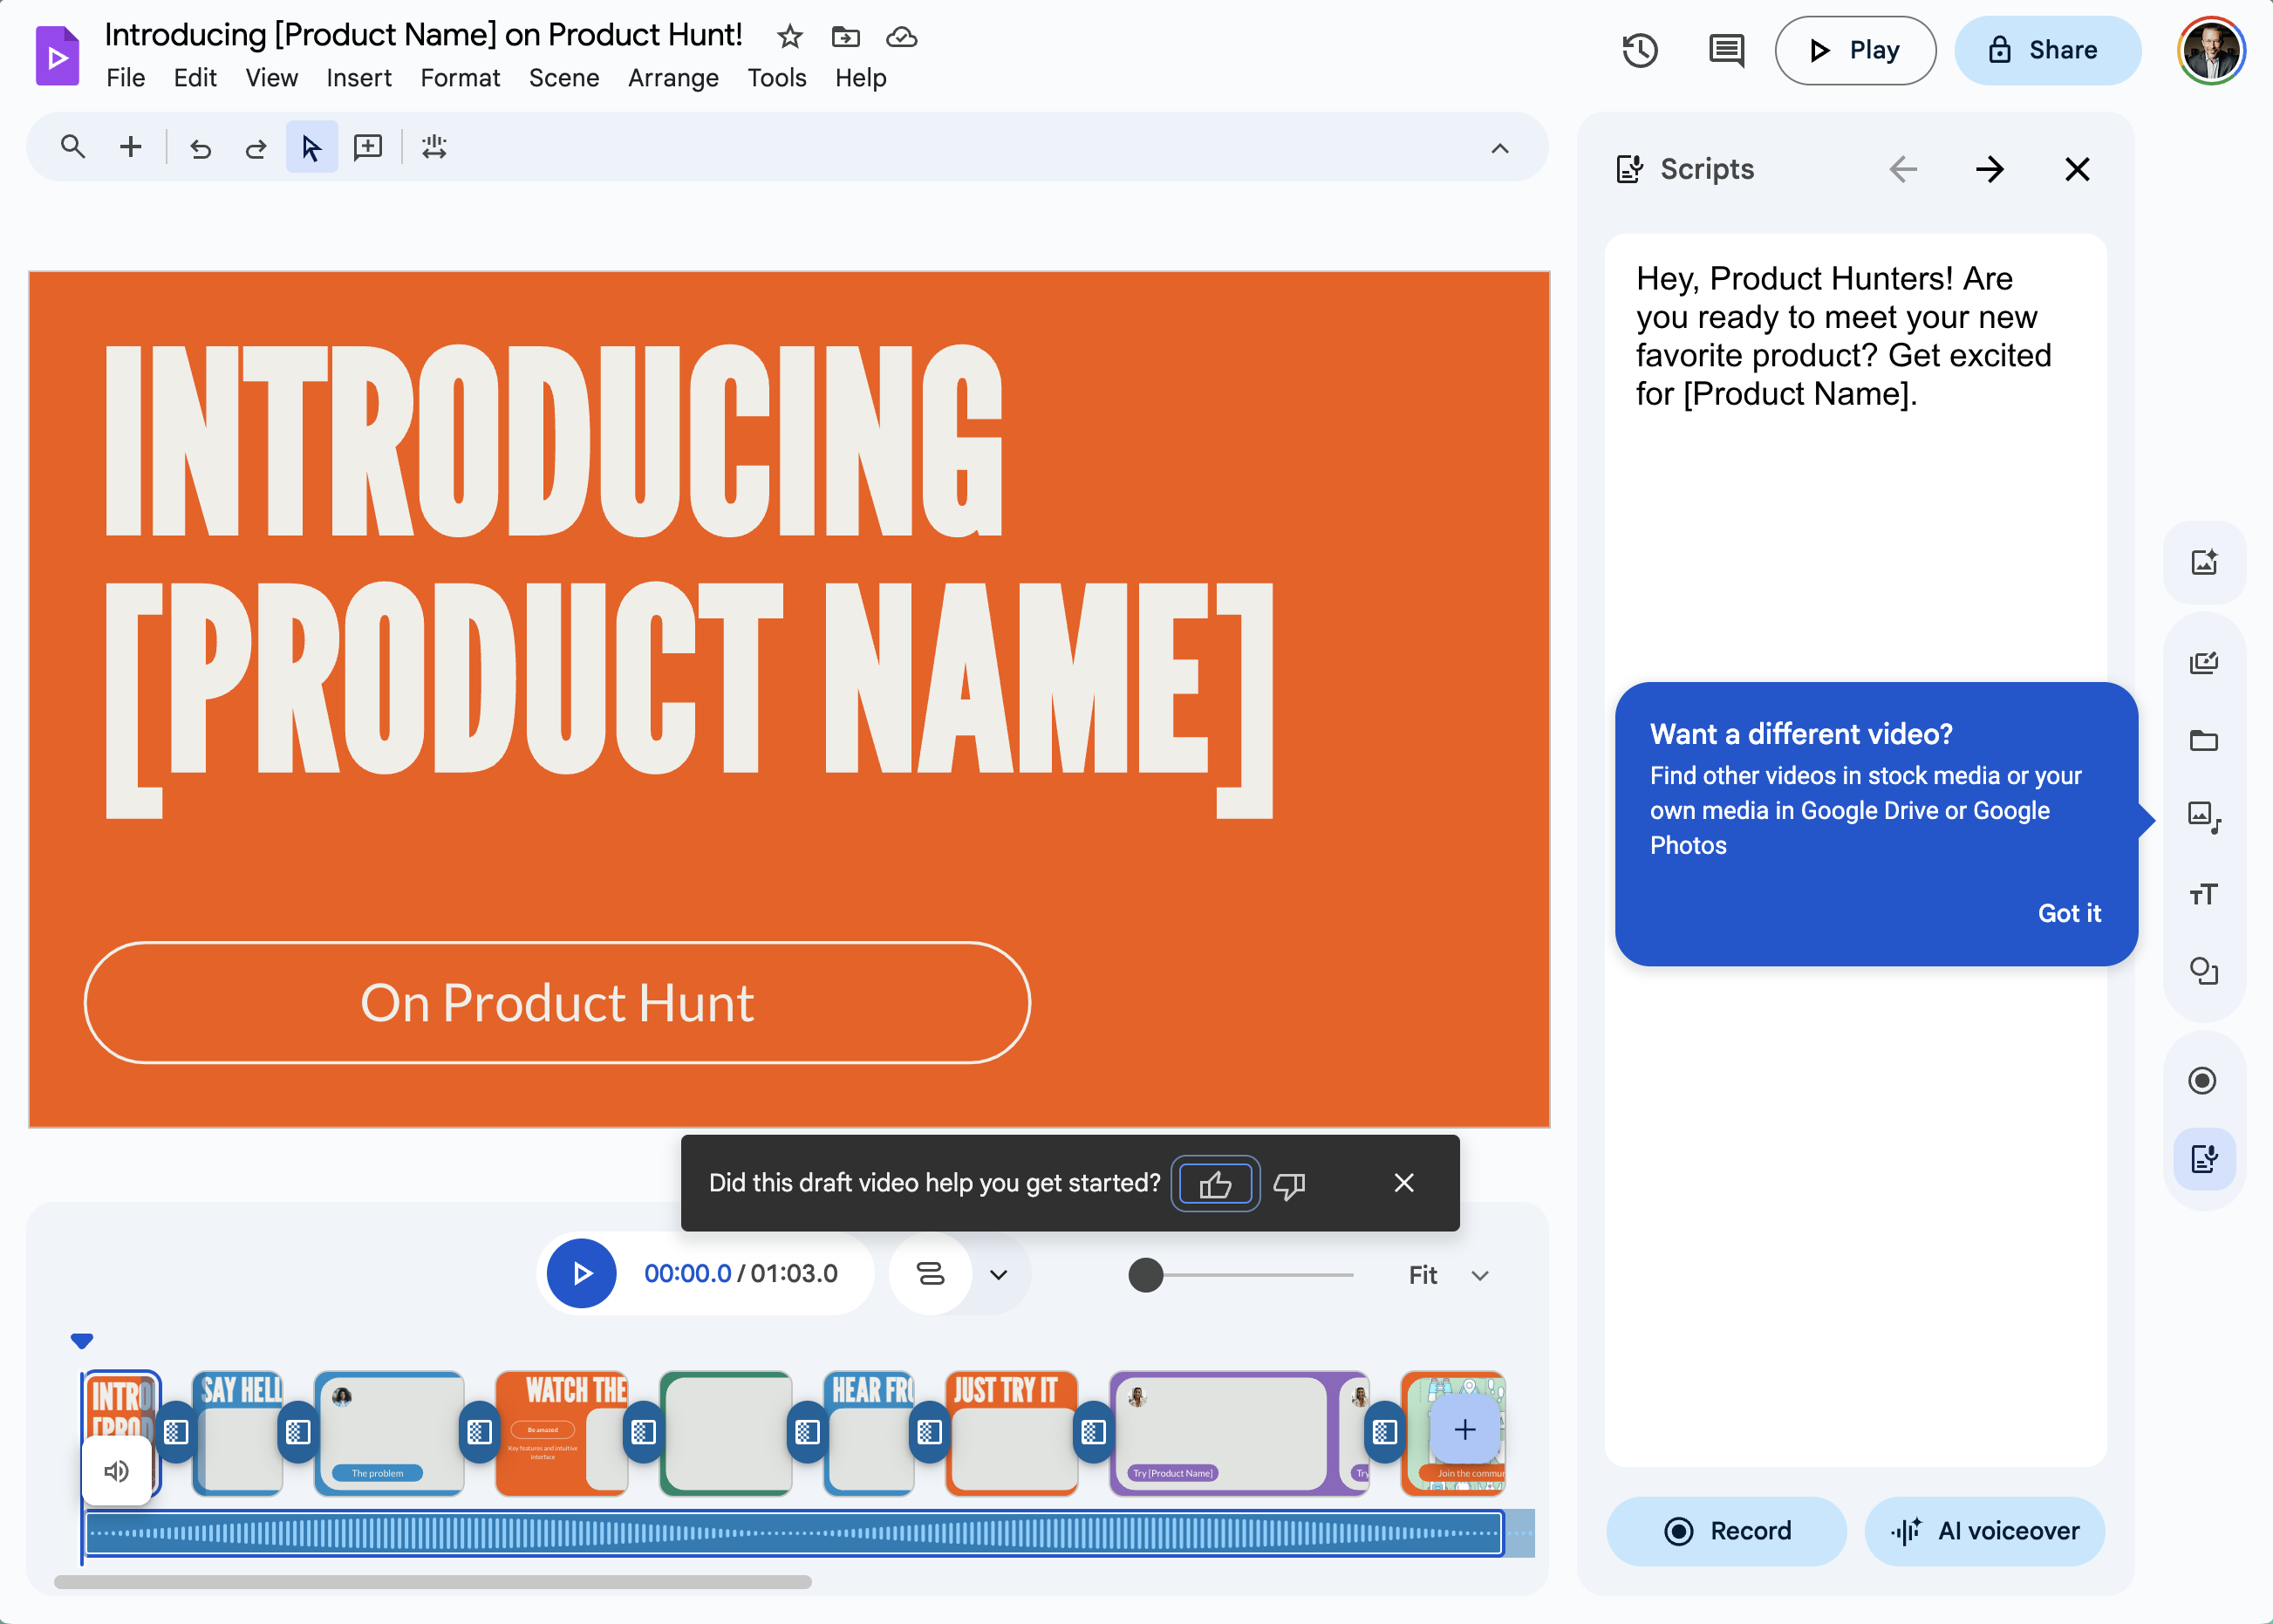Select the HEAR FROM scene thumbnail
Viewport: 2273px width, 1624px height.
coord(868,1433)
